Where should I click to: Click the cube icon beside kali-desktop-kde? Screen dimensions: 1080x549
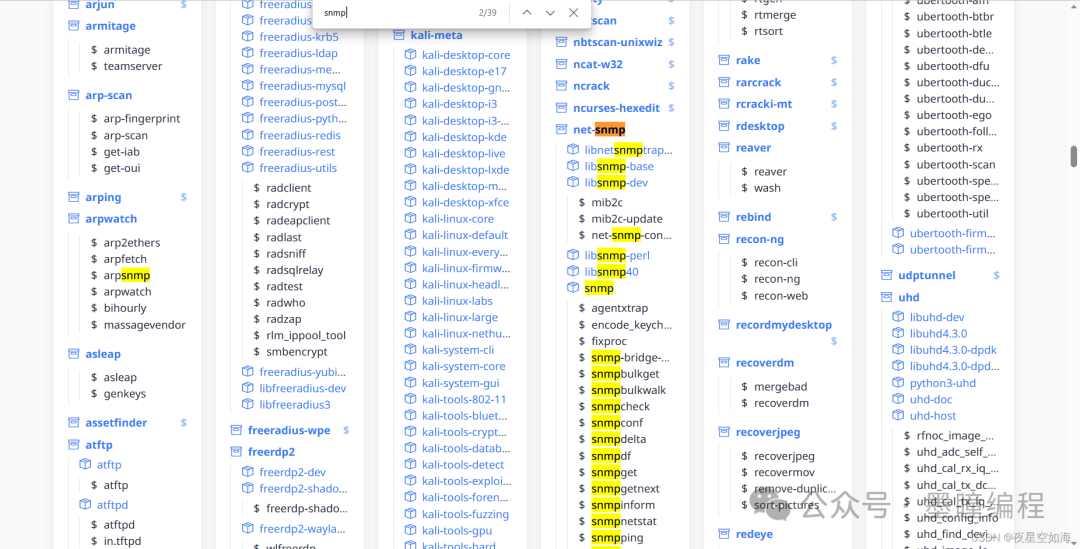click(411, 136)
